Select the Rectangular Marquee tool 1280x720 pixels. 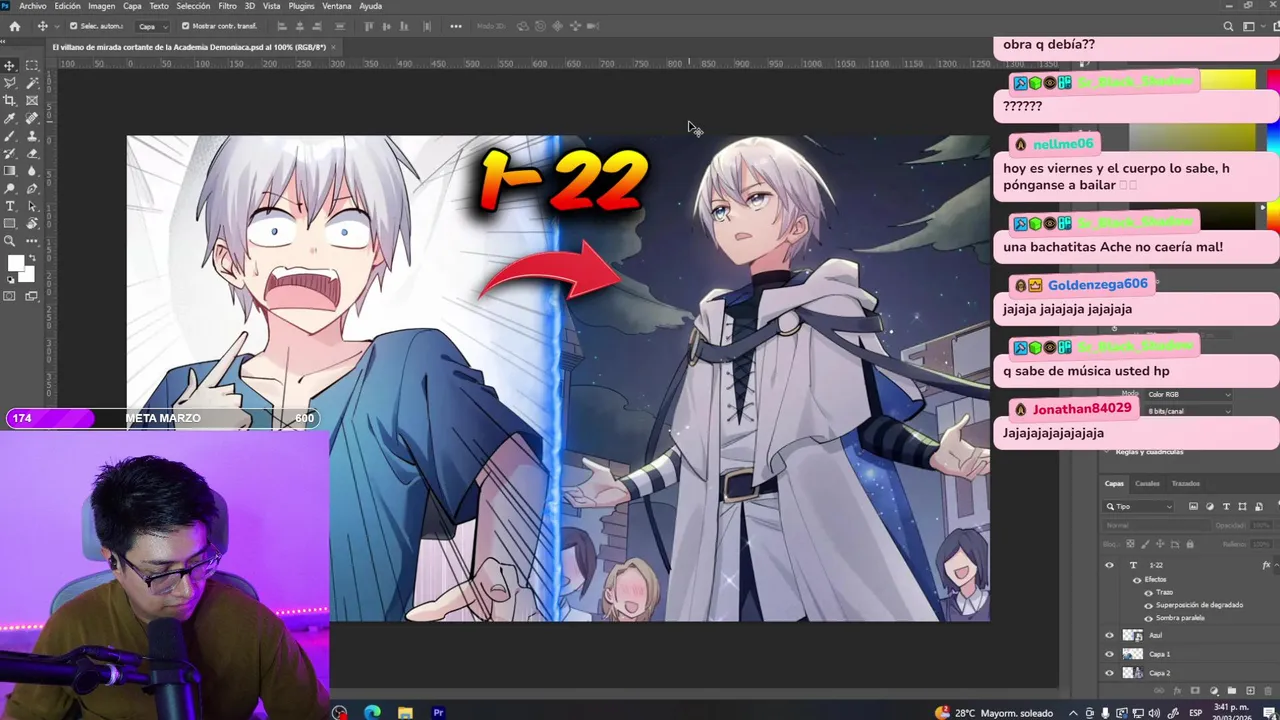tap(32, 65)
